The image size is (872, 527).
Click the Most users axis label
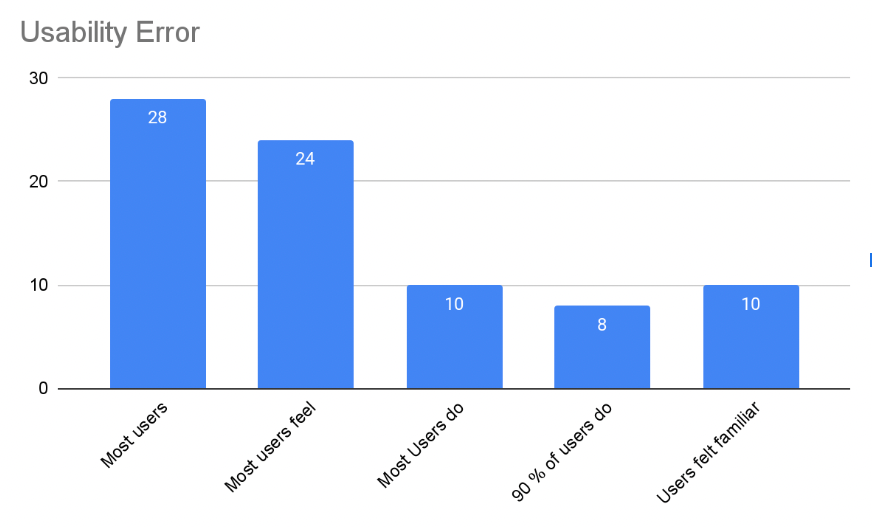click(x=135, y=436)
